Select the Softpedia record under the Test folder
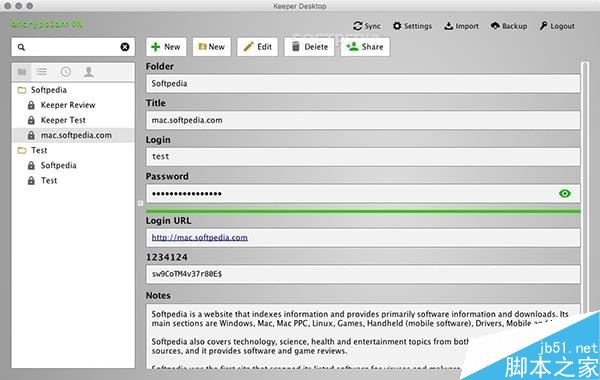The width and height of the screenshot is (600, 380). (x=73, y=165)
